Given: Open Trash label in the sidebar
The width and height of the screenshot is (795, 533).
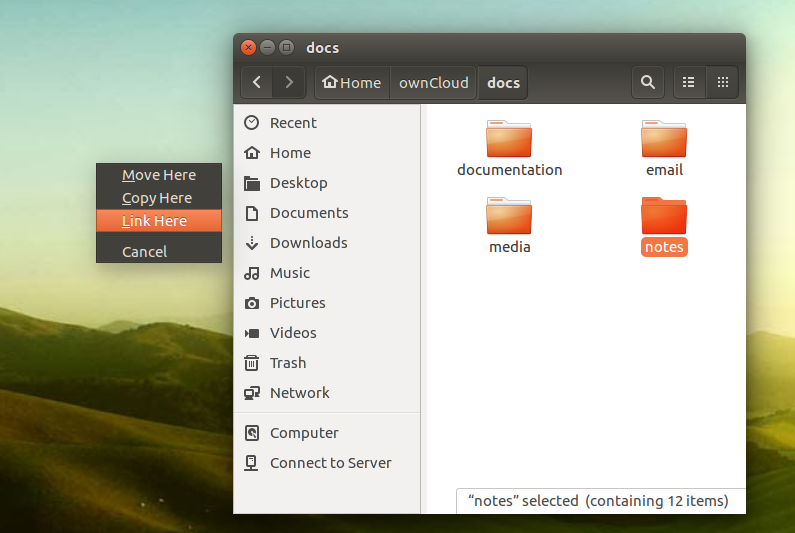Looking at the screenshot, I should coord(288,363).
